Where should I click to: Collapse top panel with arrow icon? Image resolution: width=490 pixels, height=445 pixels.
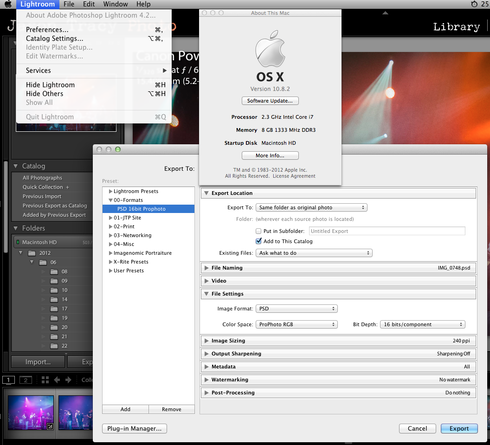tap(385, 13)
